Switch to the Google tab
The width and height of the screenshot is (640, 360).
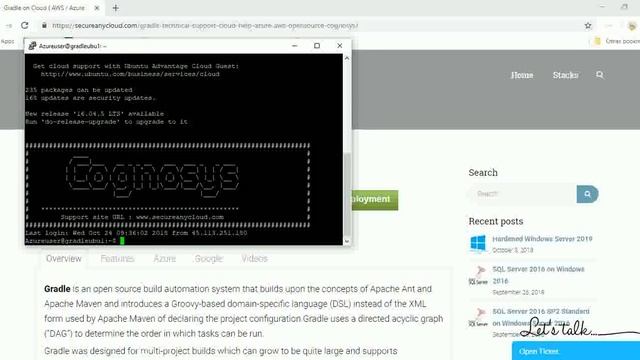click(209, 258)
